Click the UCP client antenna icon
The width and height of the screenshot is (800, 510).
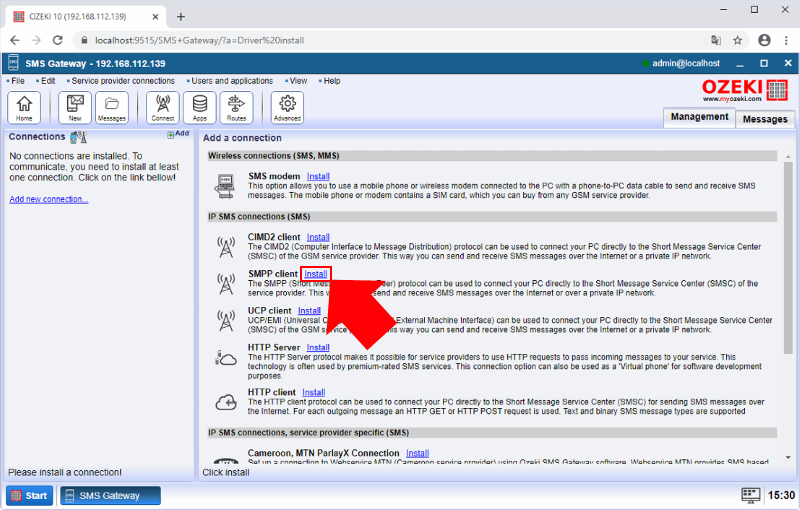(226, 320)
